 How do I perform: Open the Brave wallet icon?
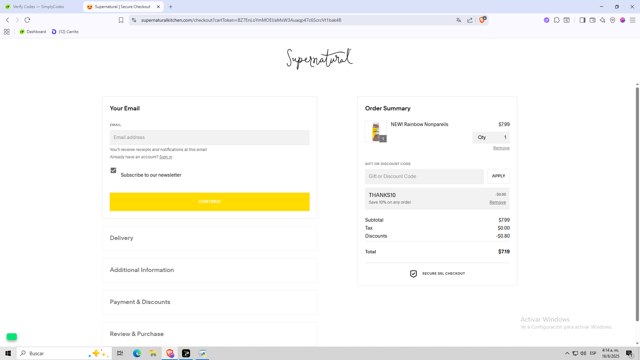pos(592,20)
